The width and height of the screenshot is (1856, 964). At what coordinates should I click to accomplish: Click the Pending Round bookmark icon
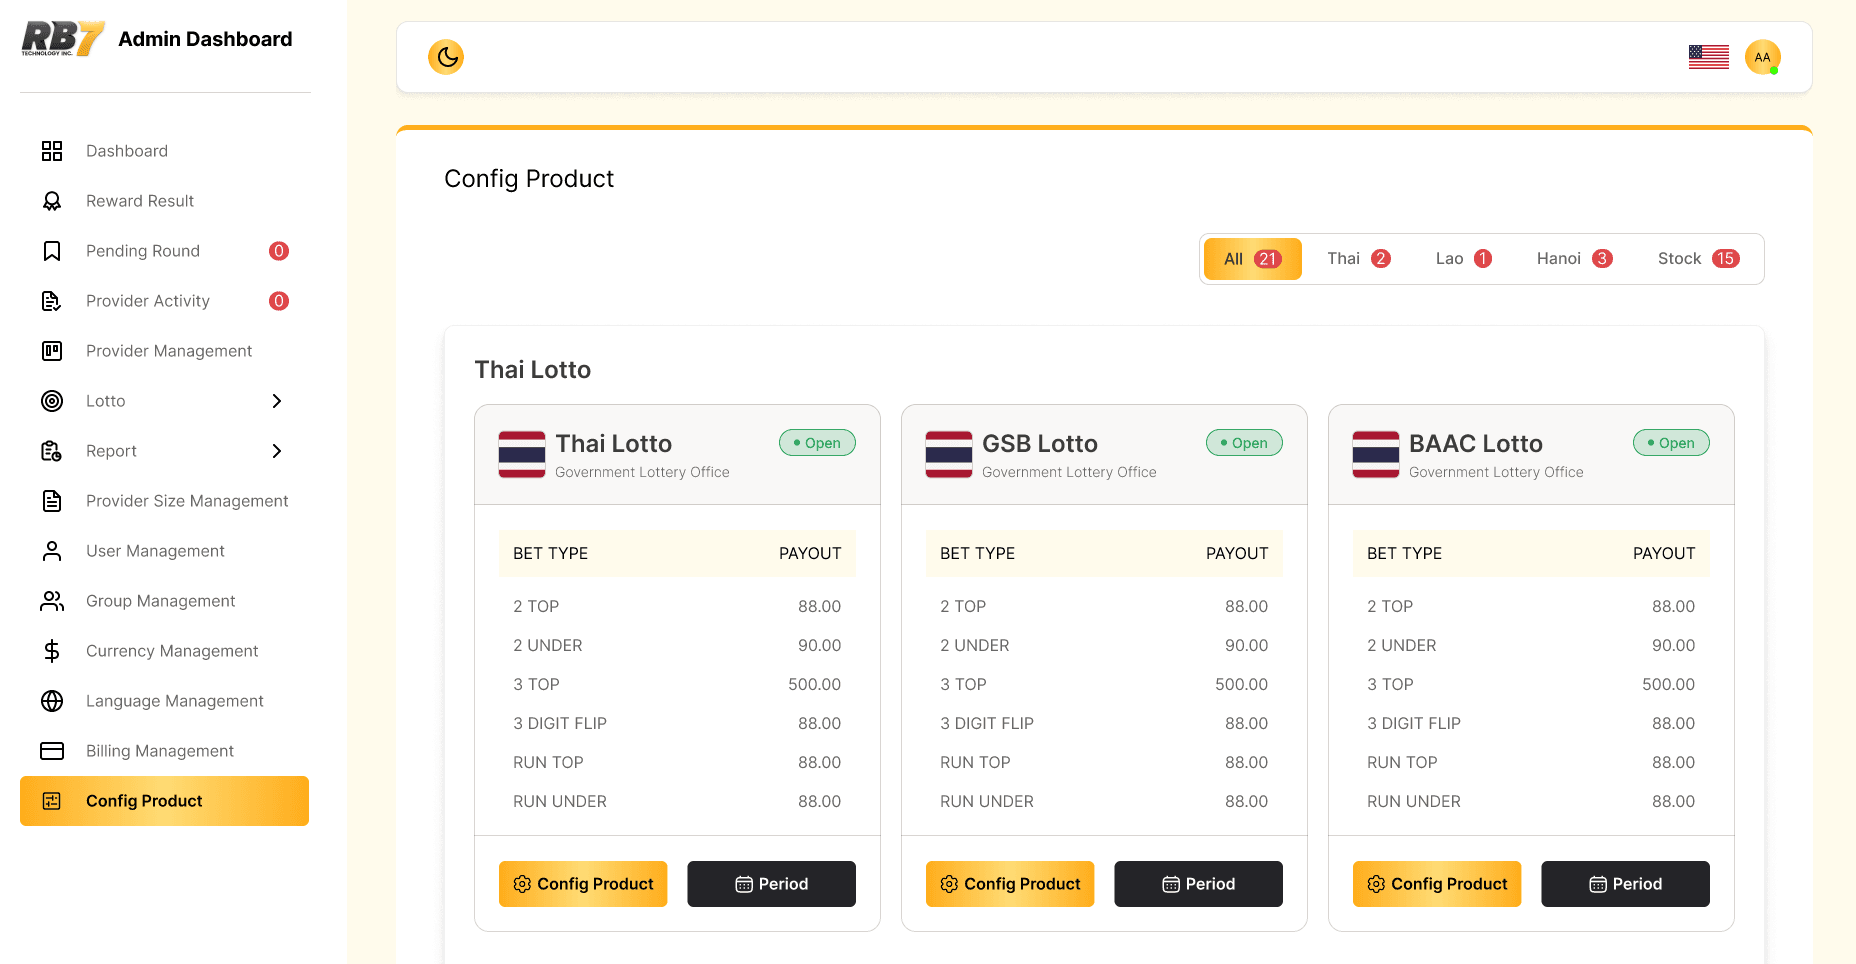pos(52,251)
